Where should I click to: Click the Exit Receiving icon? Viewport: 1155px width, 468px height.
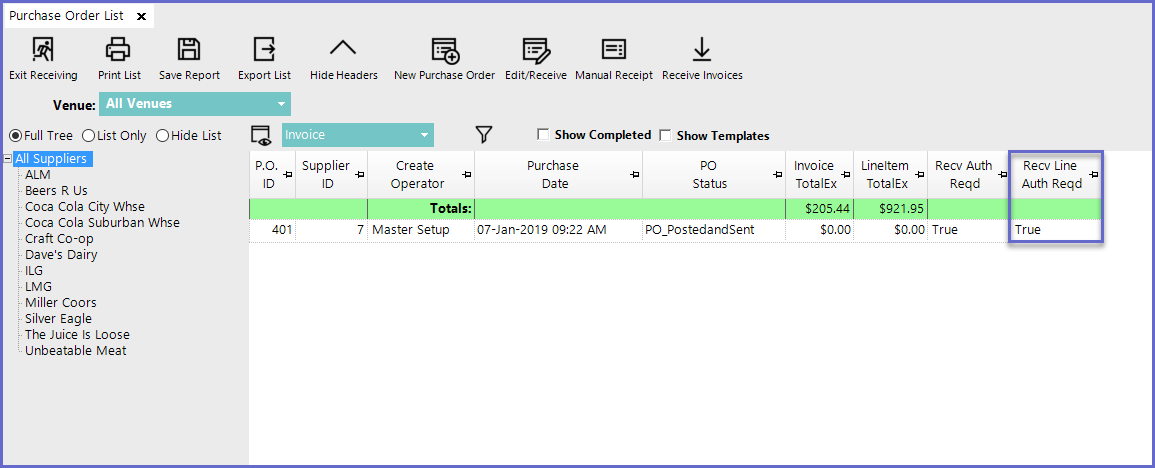click(x=43, y=49)
